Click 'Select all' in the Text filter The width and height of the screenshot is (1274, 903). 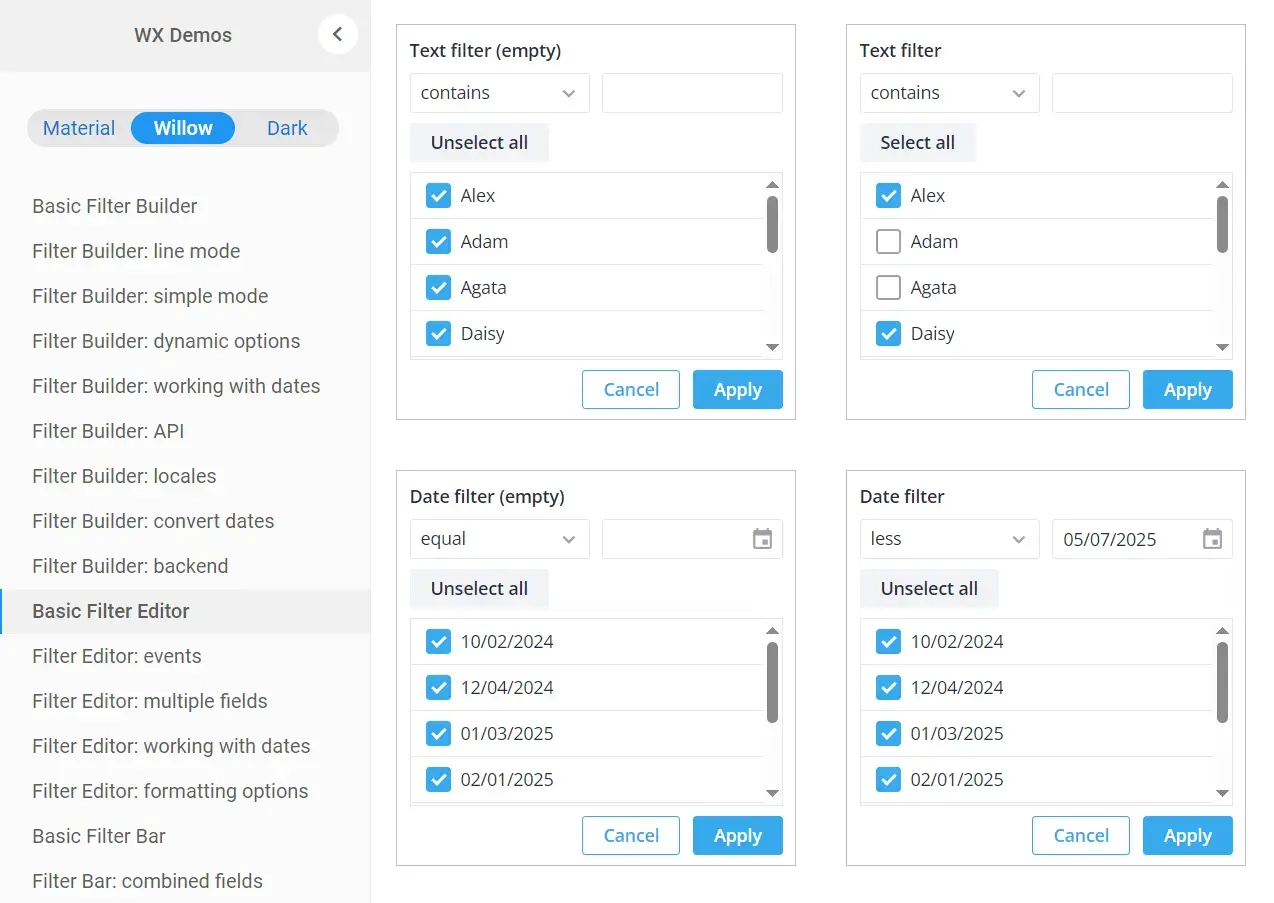point(917,142)
